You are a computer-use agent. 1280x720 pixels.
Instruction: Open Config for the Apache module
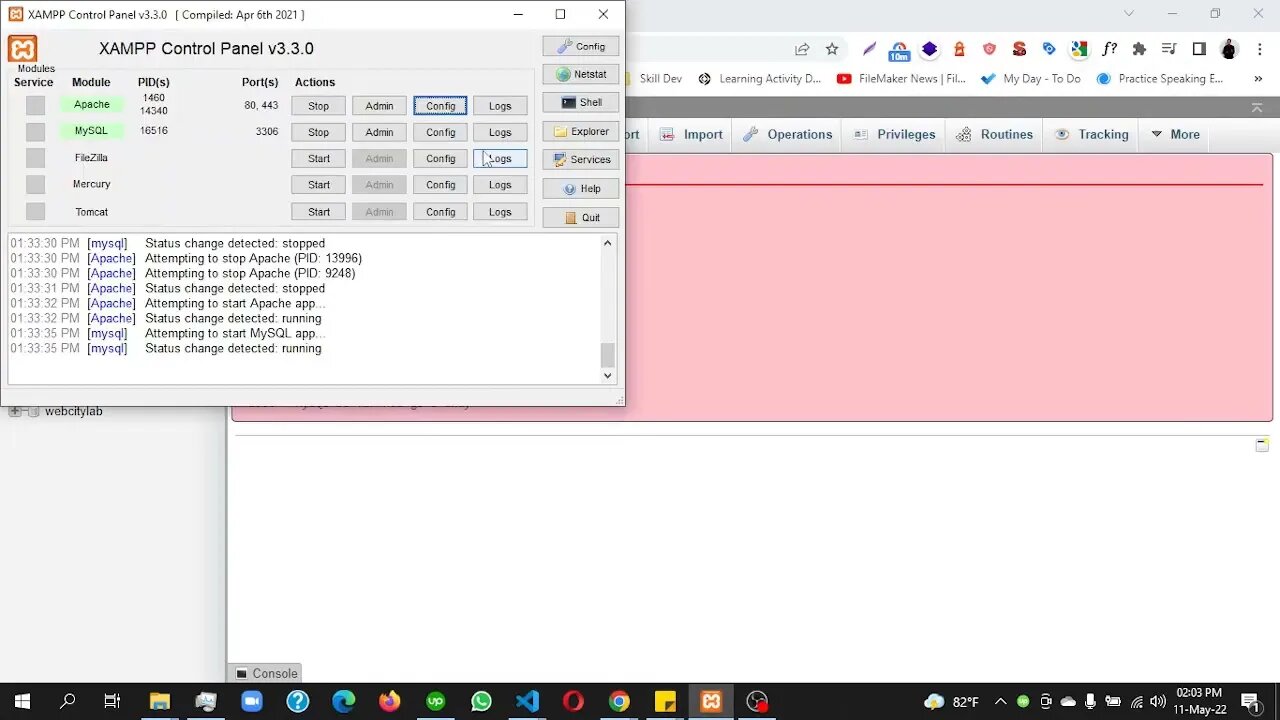tap(440, 106)
